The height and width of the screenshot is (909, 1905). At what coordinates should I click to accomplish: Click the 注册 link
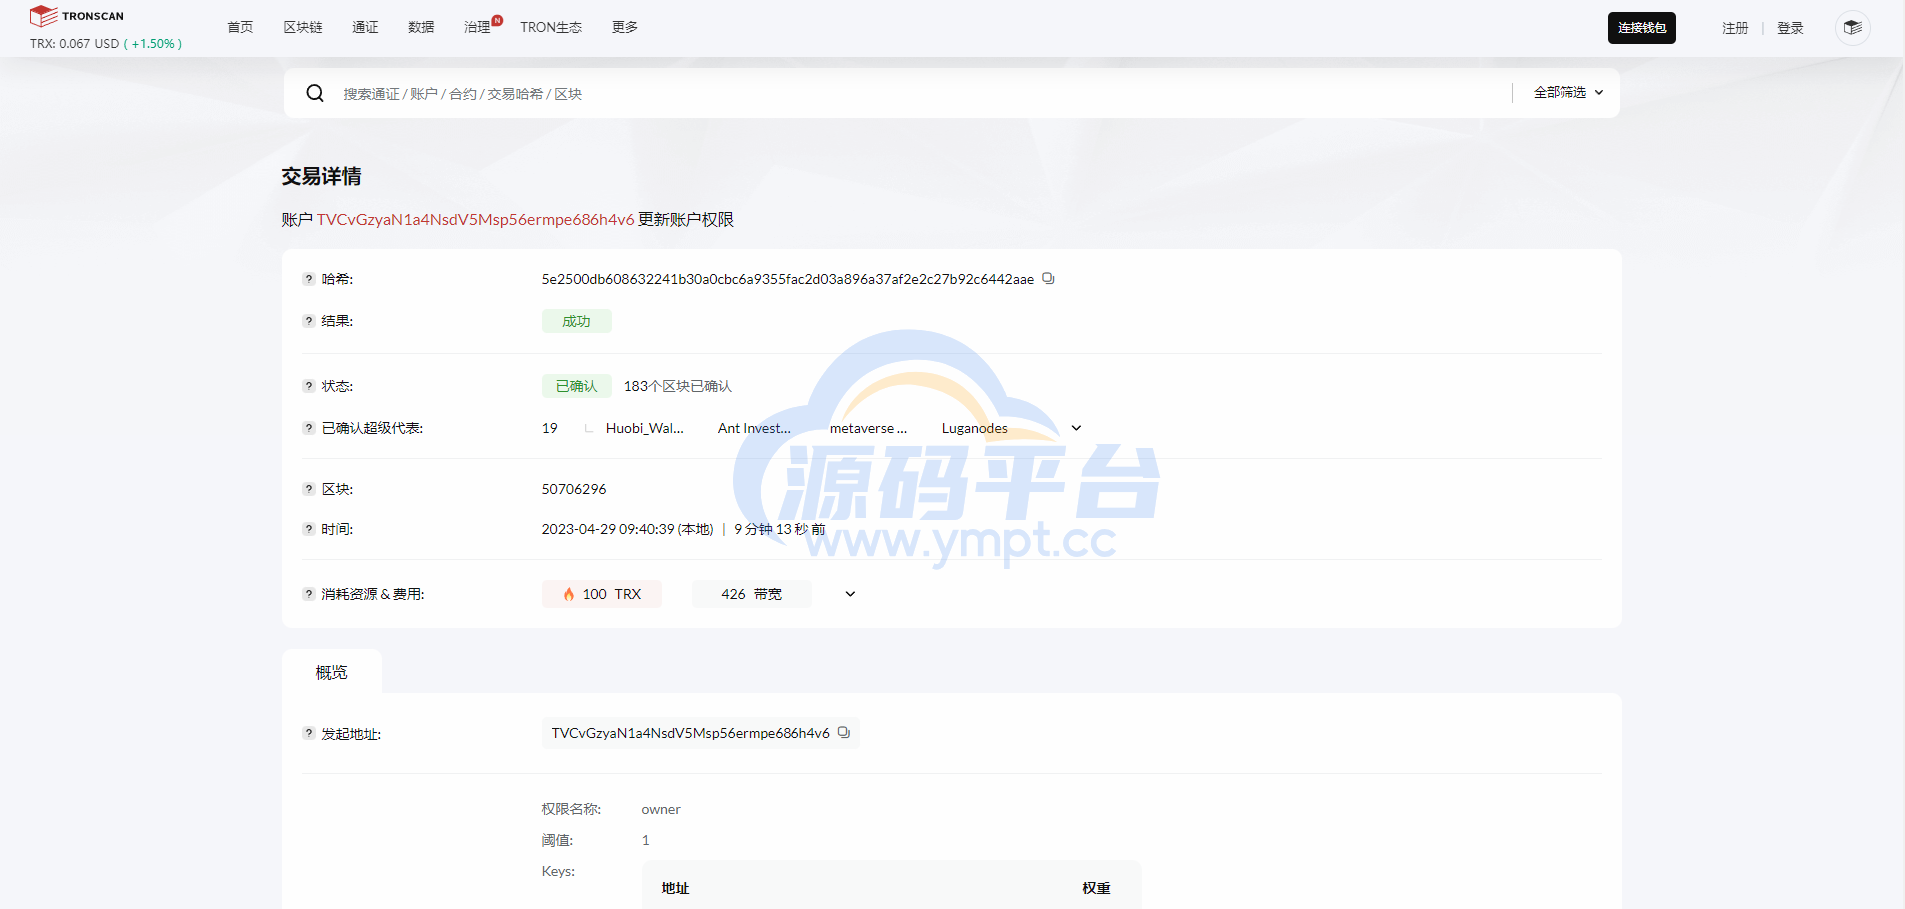(x=1735, y=28)
